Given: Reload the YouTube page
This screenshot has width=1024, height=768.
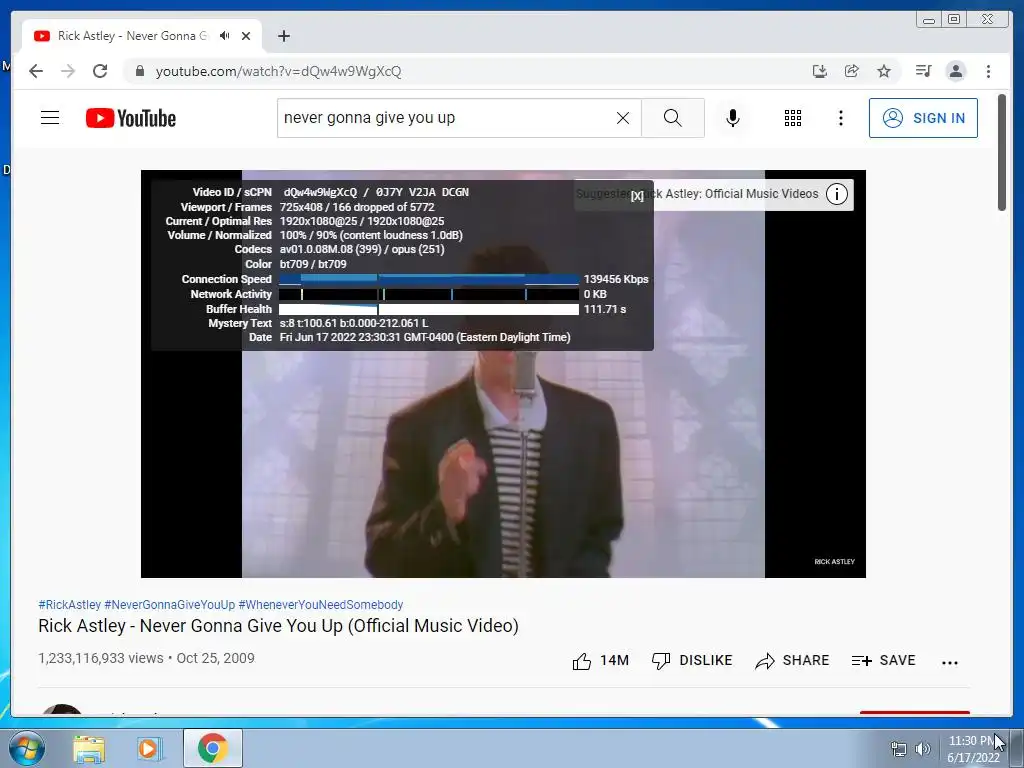Looking at the screenshot, I should [x=100, y=71].
